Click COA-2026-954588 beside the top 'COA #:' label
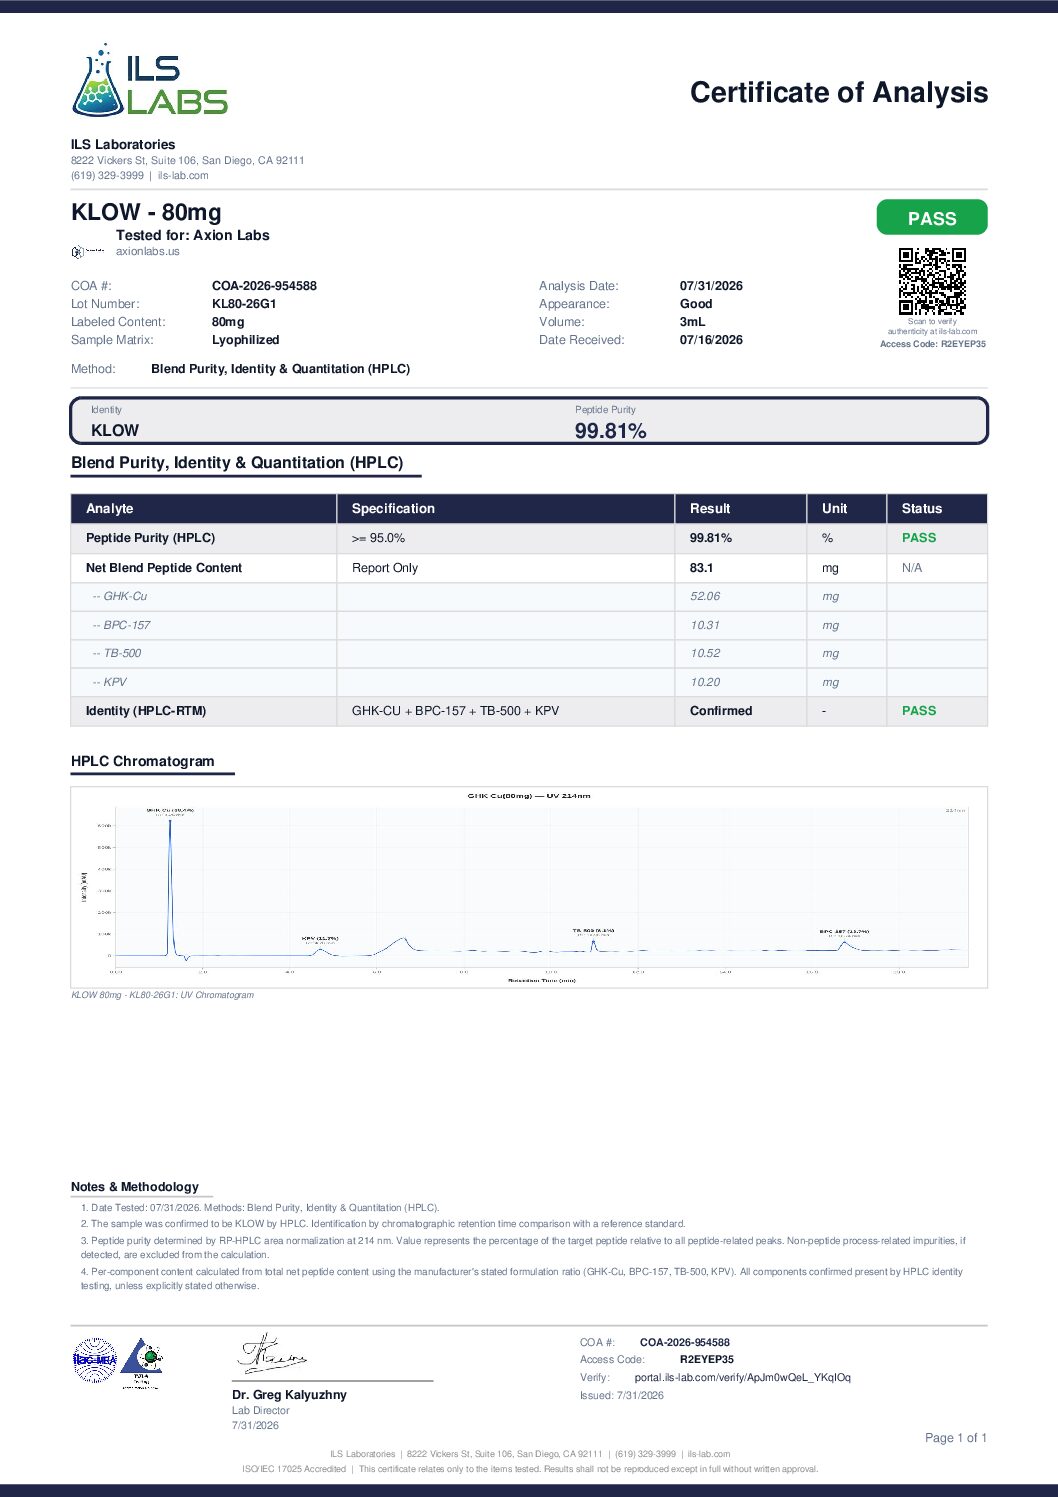Viewport: 1058px width, 1497px height. click(264, 286)
